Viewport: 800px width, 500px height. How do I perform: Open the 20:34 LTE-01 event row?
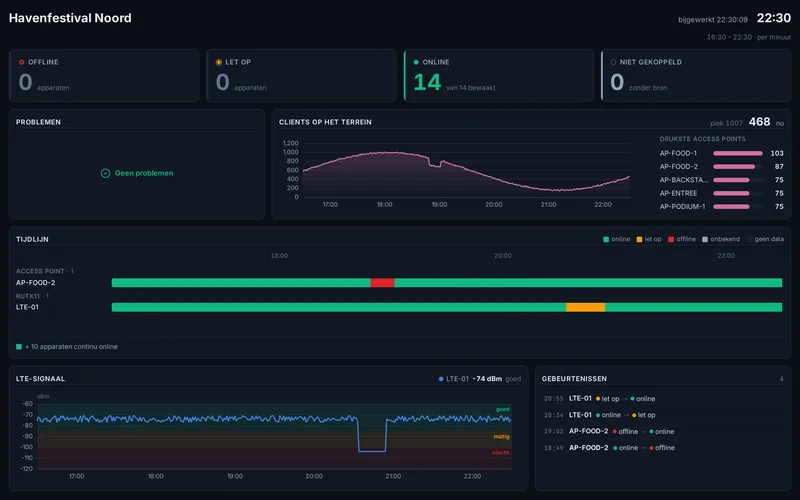[x=663, y=415]
